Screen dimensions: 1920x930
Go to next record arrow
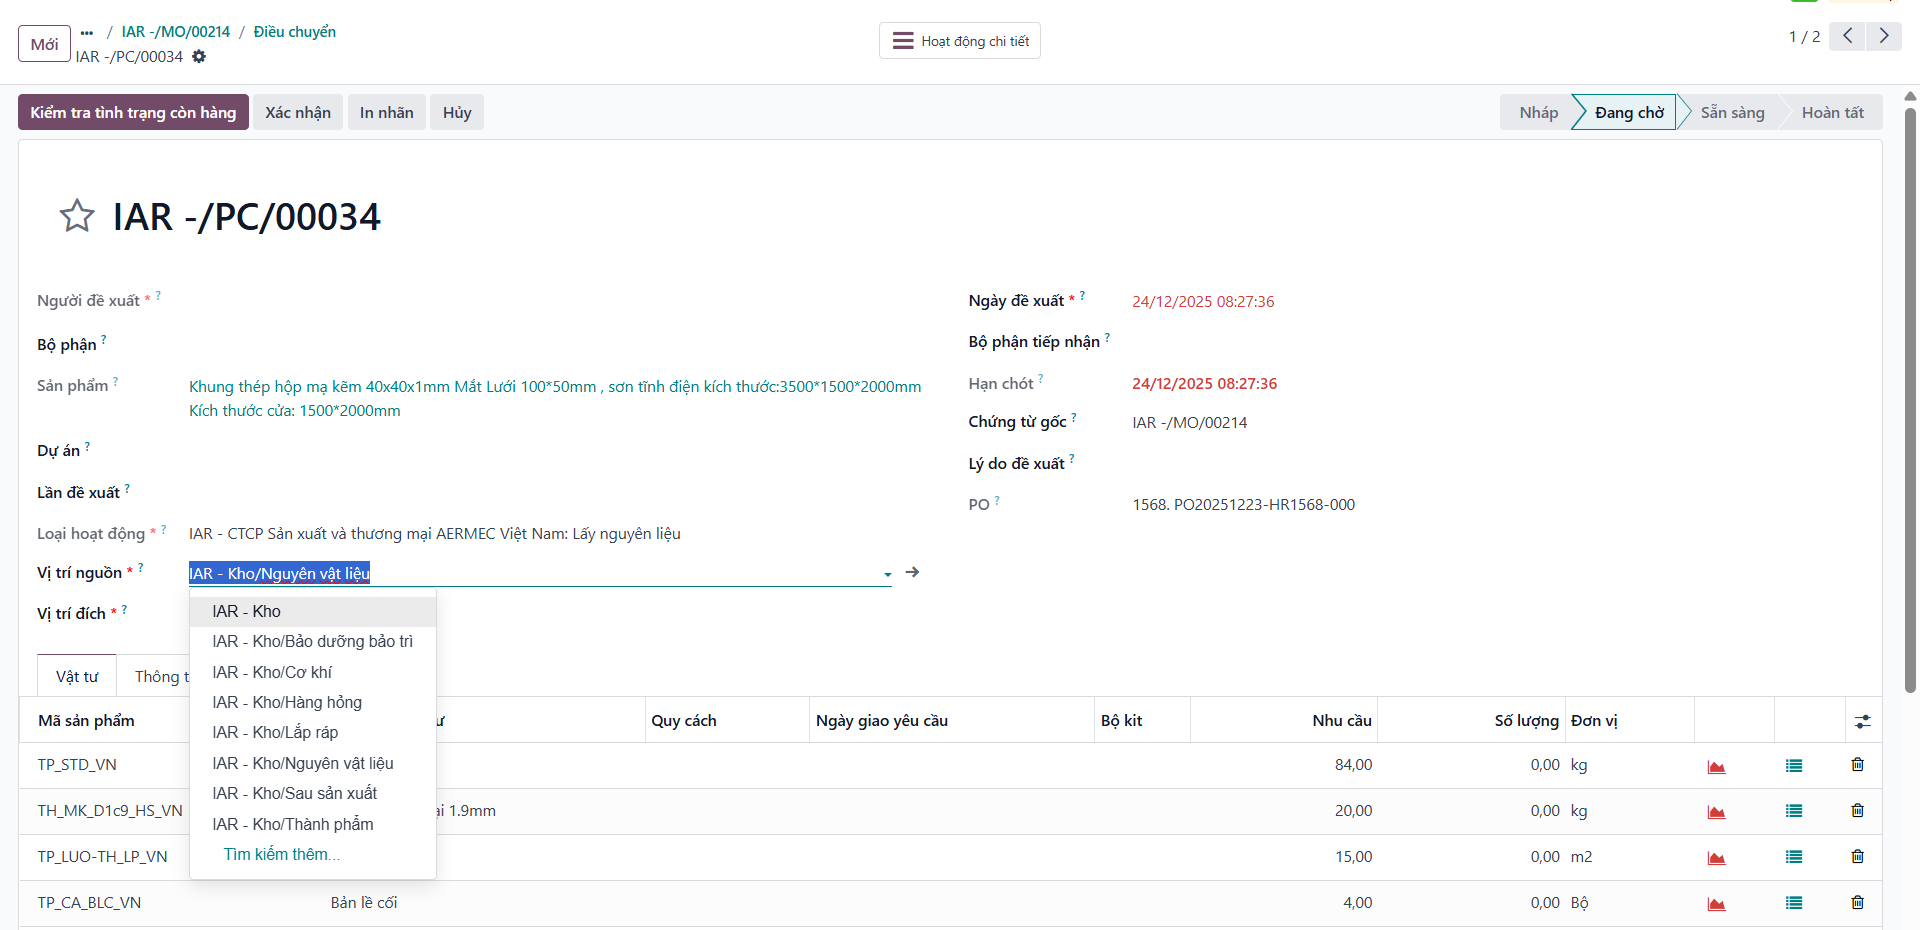tap(1884, 36)
